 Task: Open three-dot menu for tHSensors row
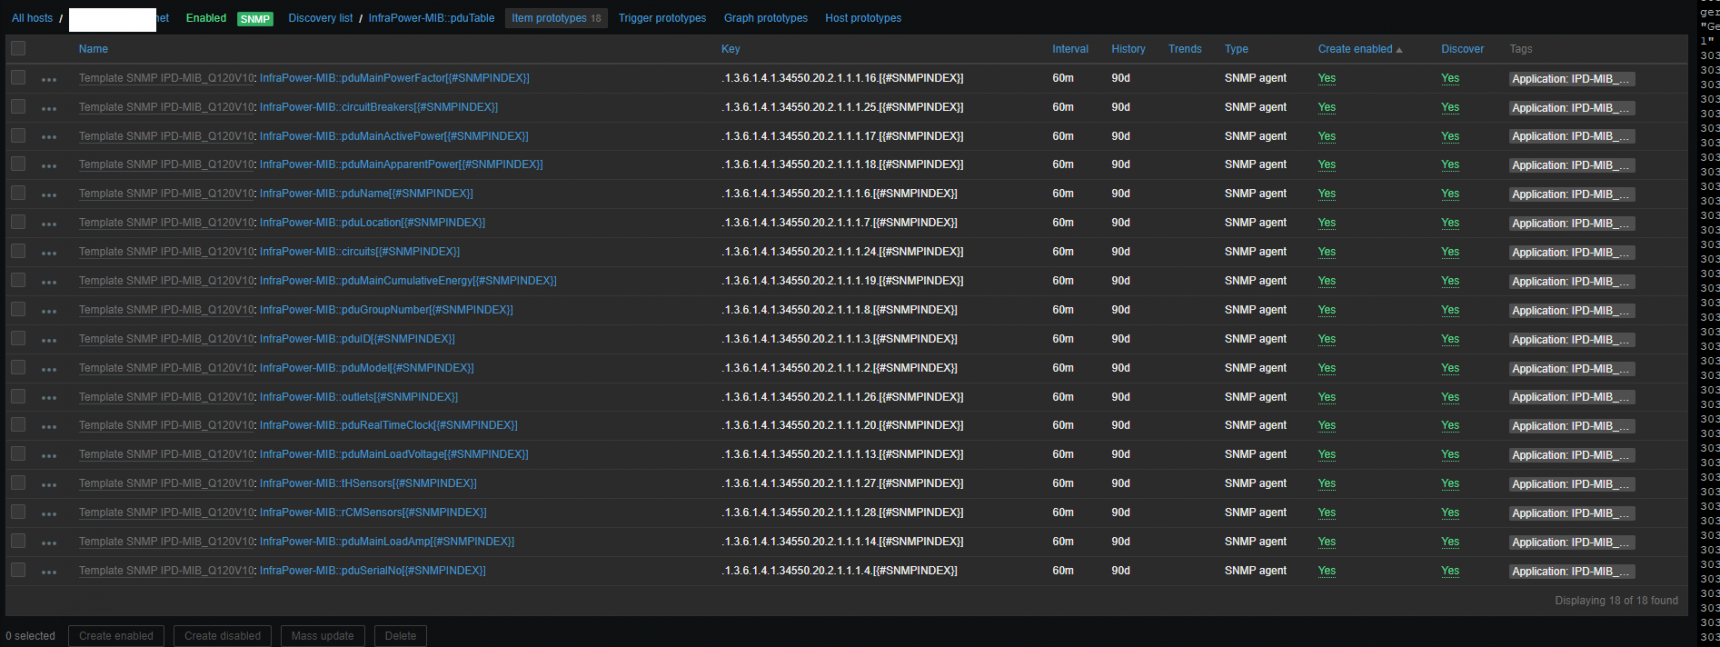pos(49,485)
